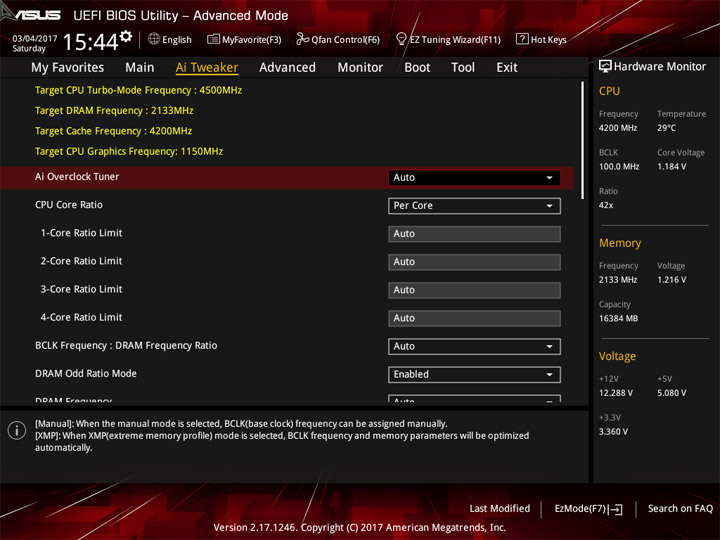720x540 pixels.
Task: Click the 3-Core Ratio Limit field
Action: 474,290
